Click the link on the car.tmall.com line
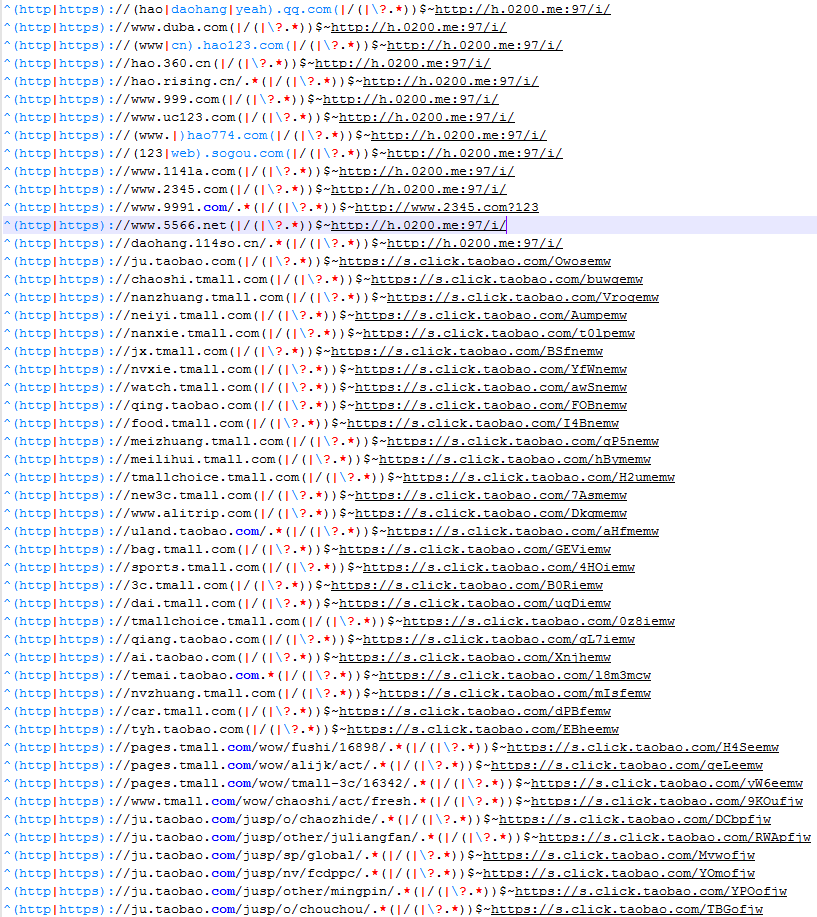The height and width of the screenshot is (917, 817). click(x=474, y=712)
